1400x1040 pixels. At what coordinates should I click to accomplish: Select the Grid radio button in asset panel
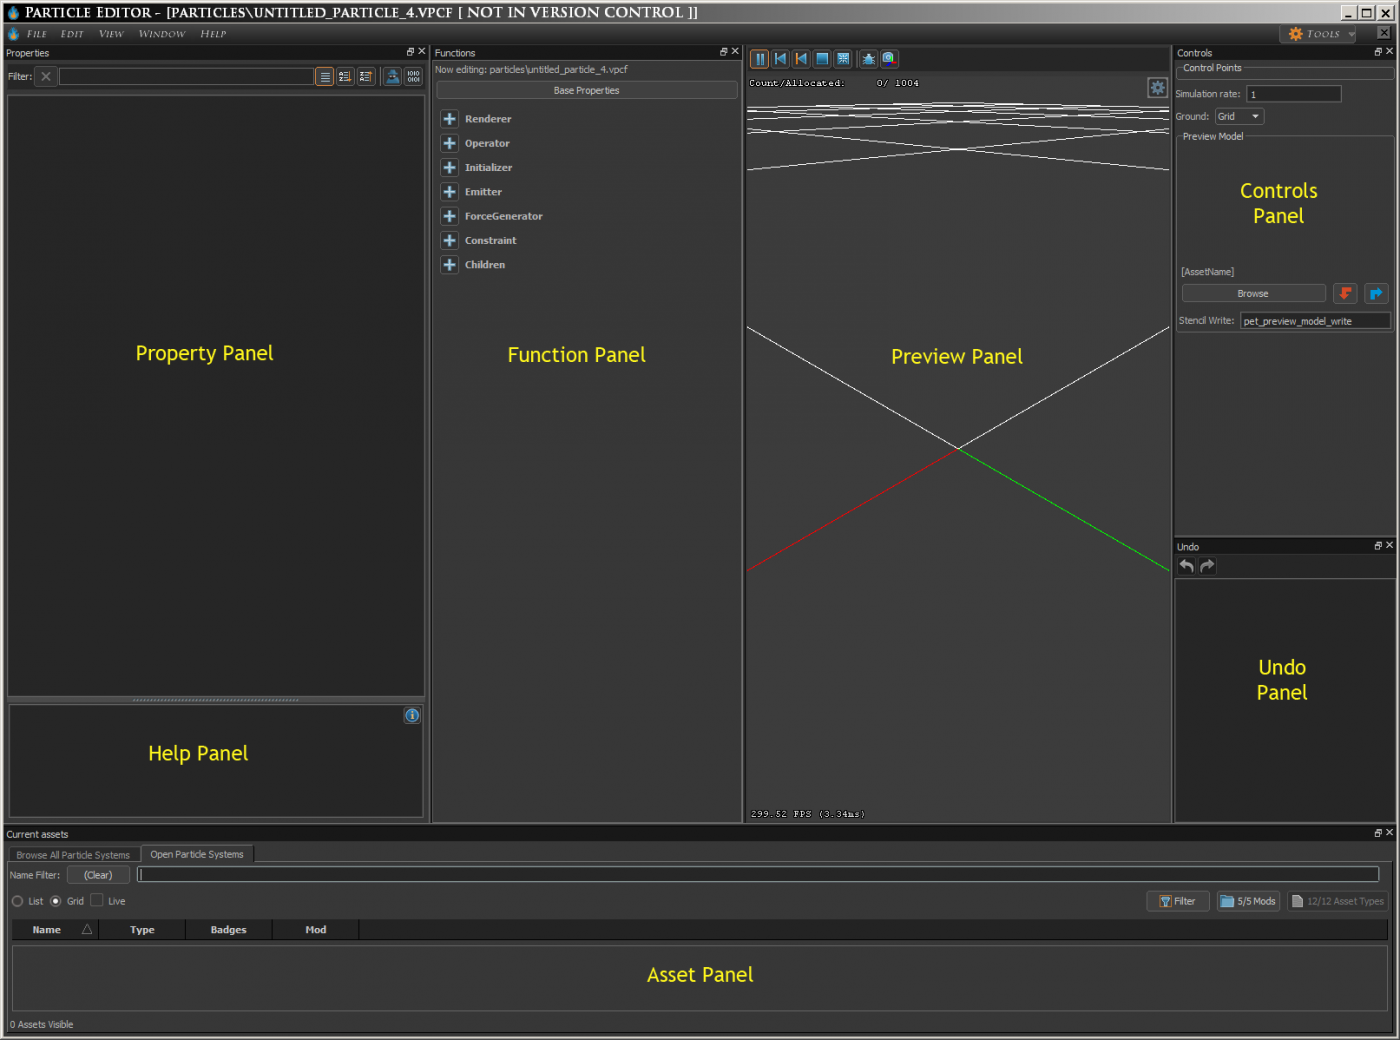point(56,901)
